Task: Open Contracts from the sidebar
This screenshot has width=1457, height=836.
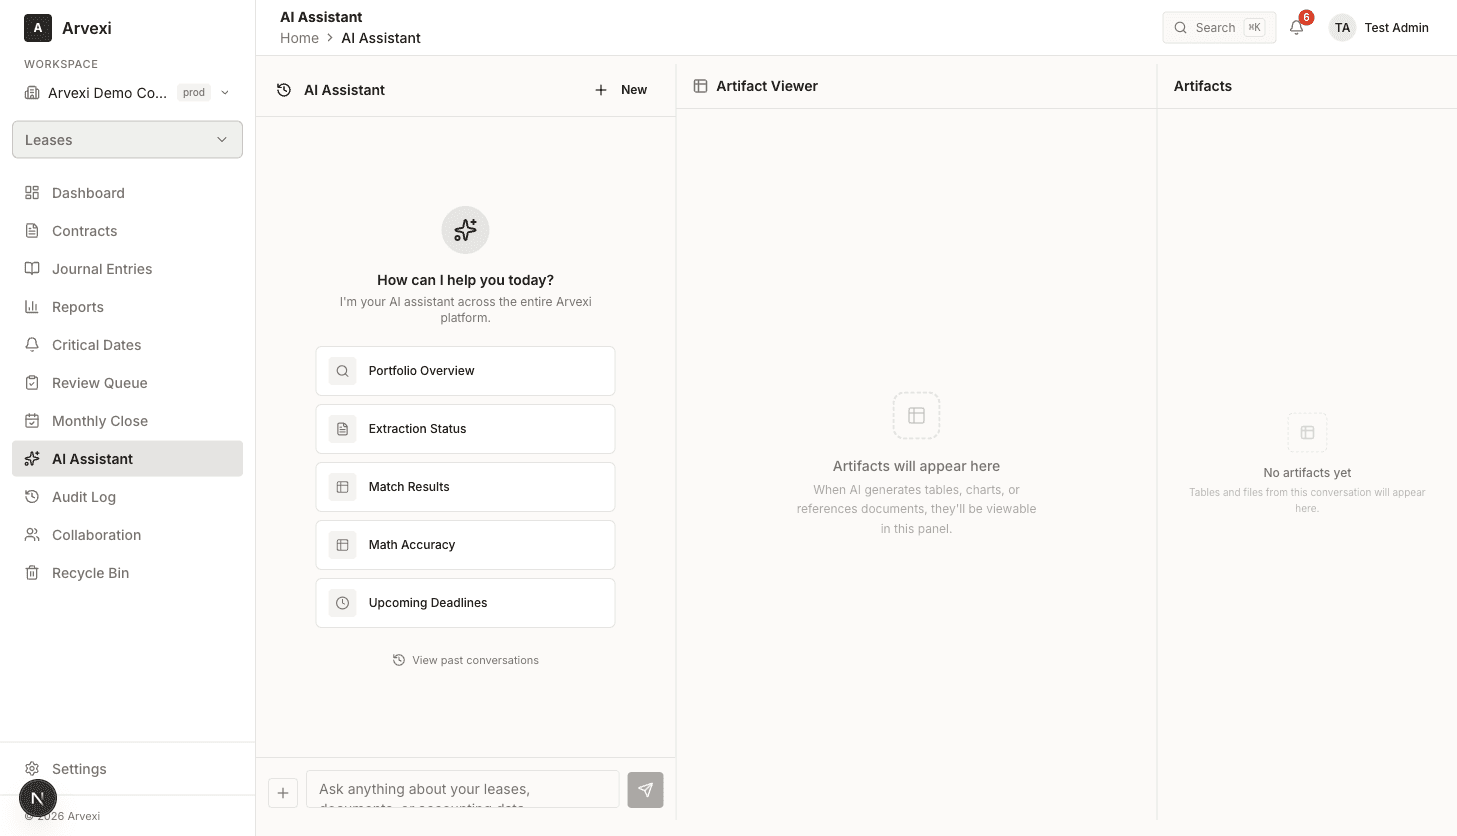Action: [x=84, y=230]
